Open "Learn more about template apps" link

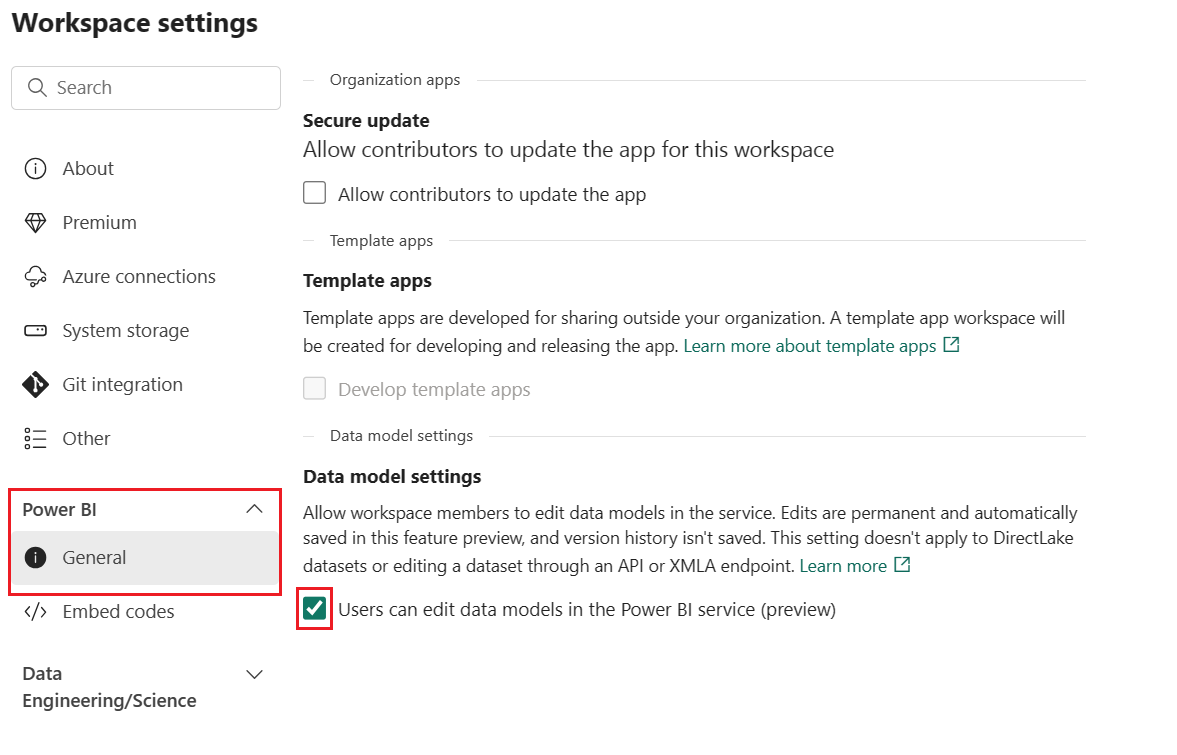[x=810, y=345]
